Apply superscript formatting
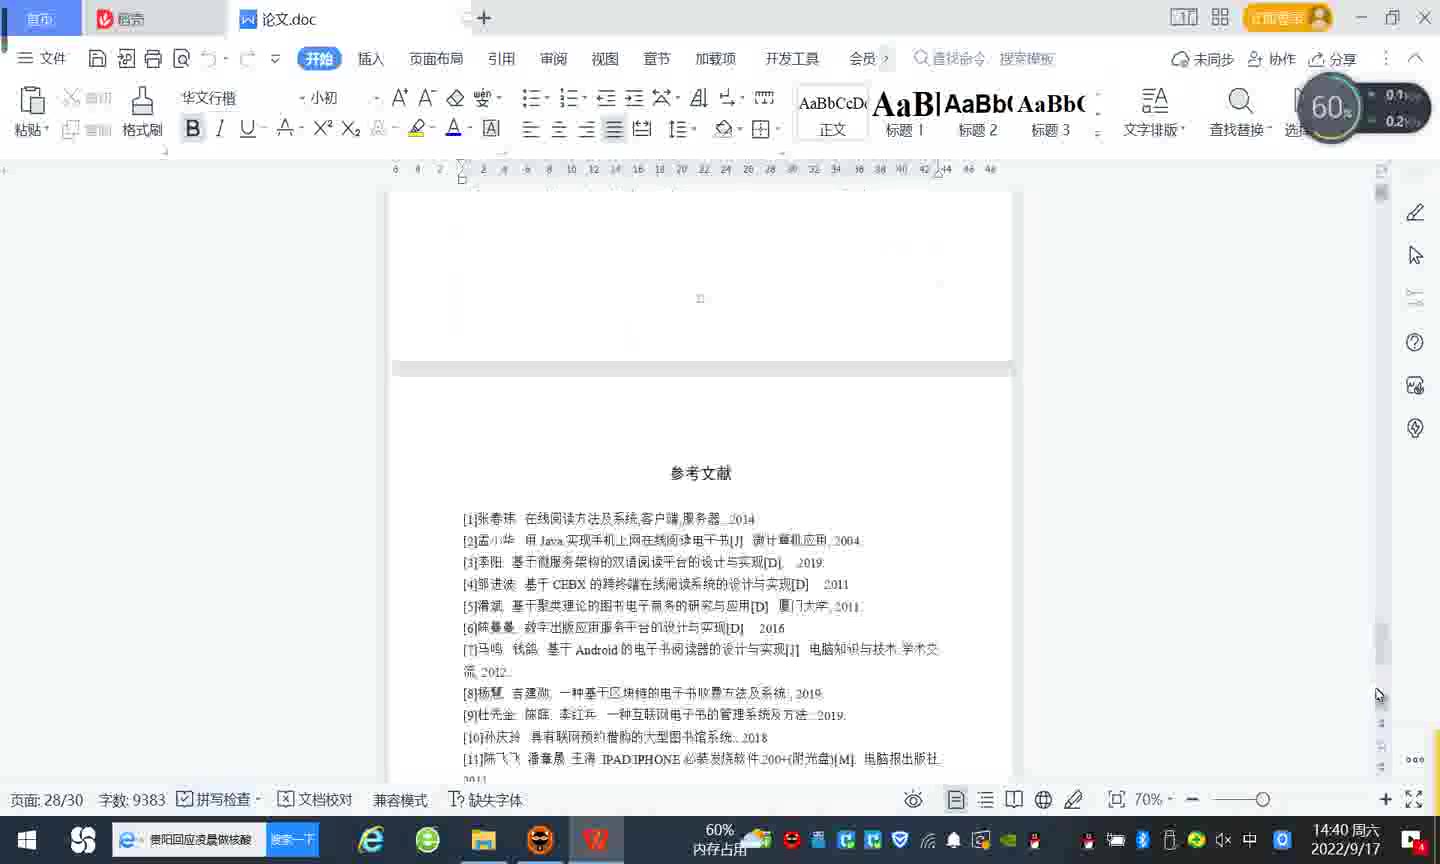 (322, 128)
